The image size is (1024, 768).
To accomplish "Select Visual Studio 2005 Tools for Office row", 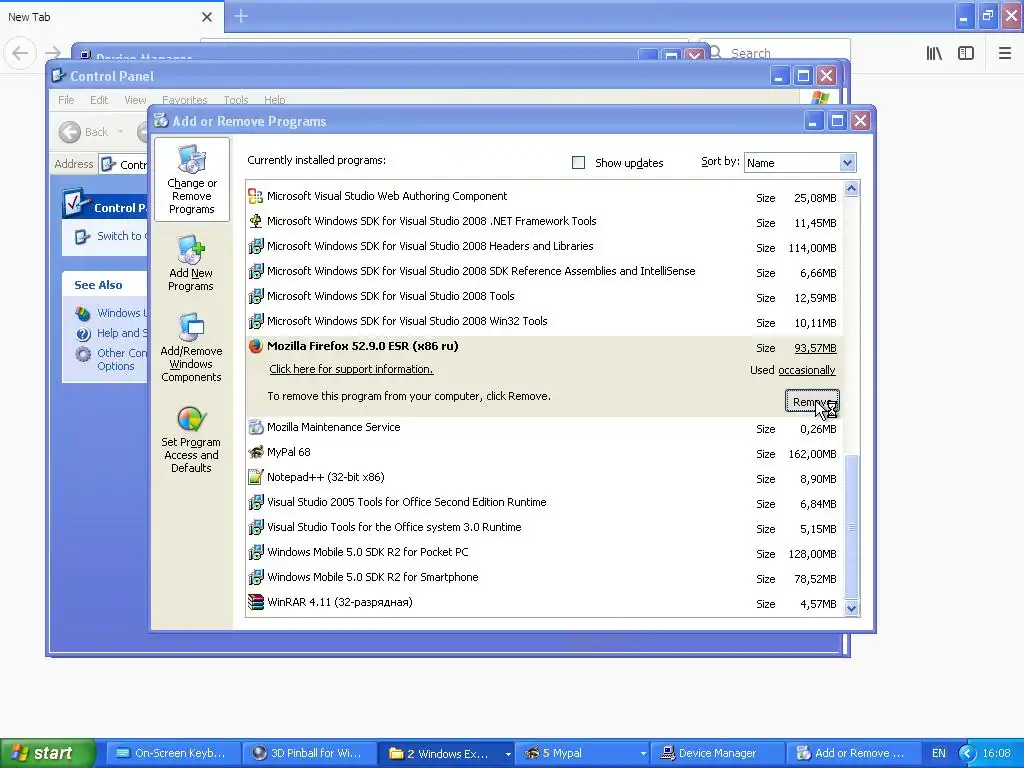I will [544, 502].
